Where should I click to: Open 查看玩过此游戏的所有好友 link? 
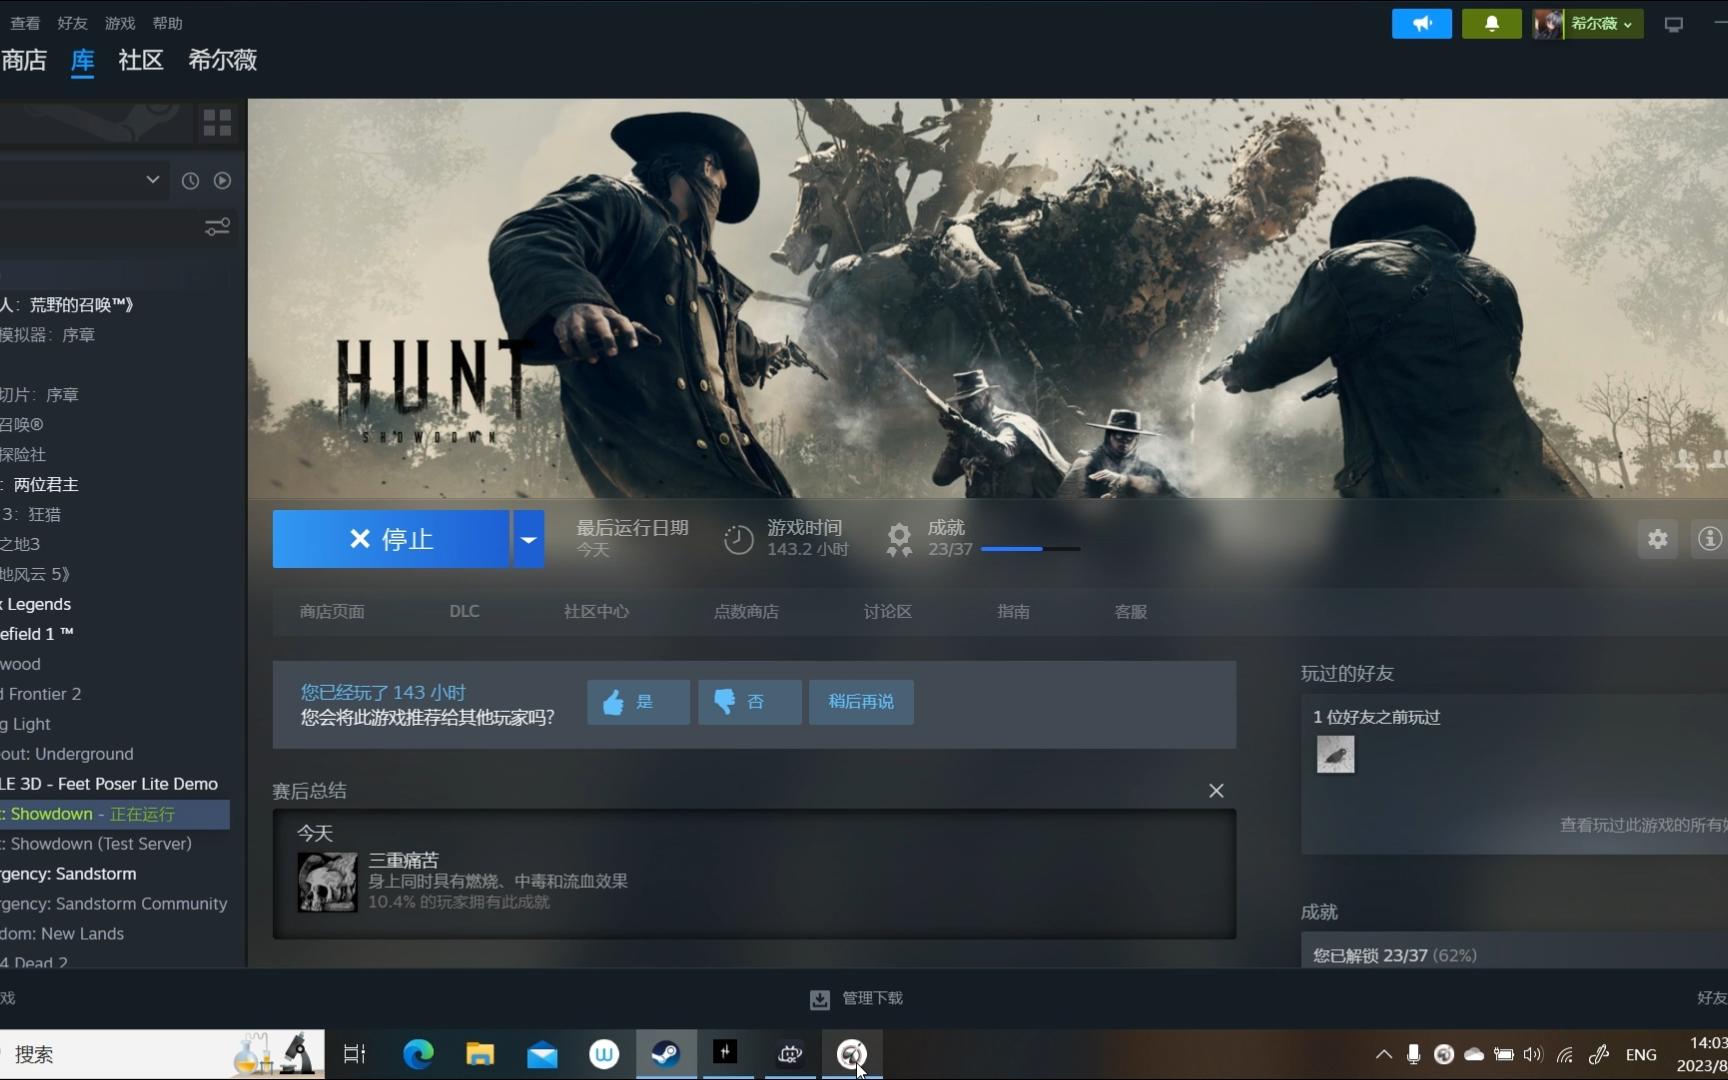tap(1643, 825)
